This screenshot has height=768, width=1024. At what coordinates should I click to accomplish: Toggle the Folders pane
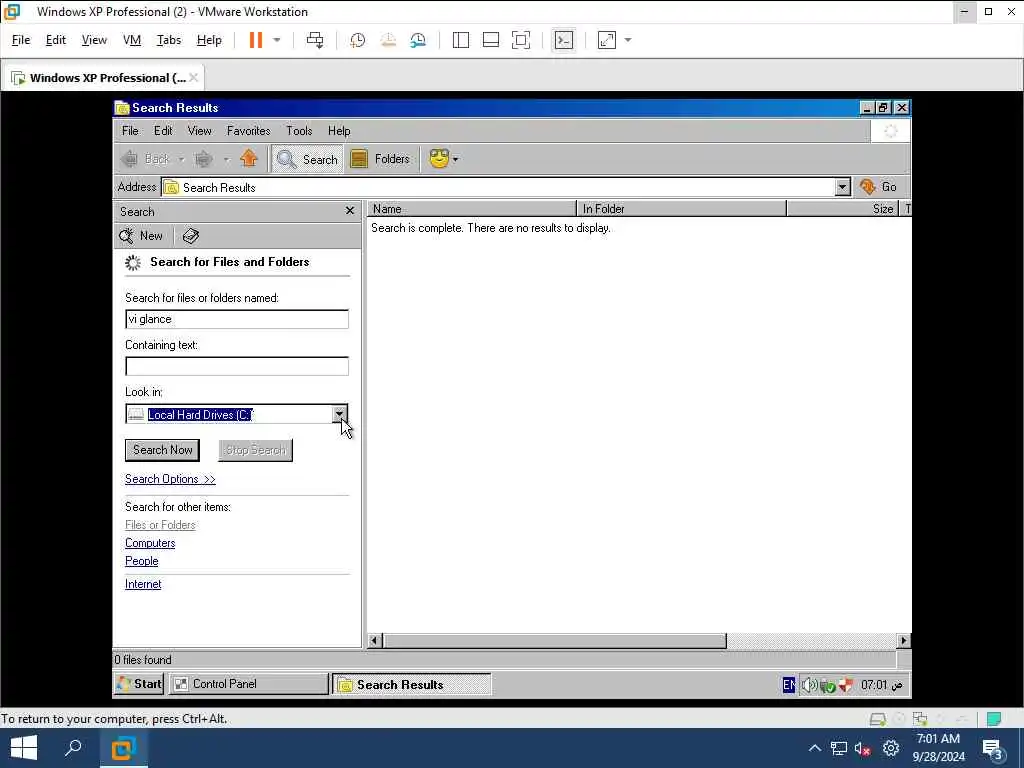tap(380, 159)
